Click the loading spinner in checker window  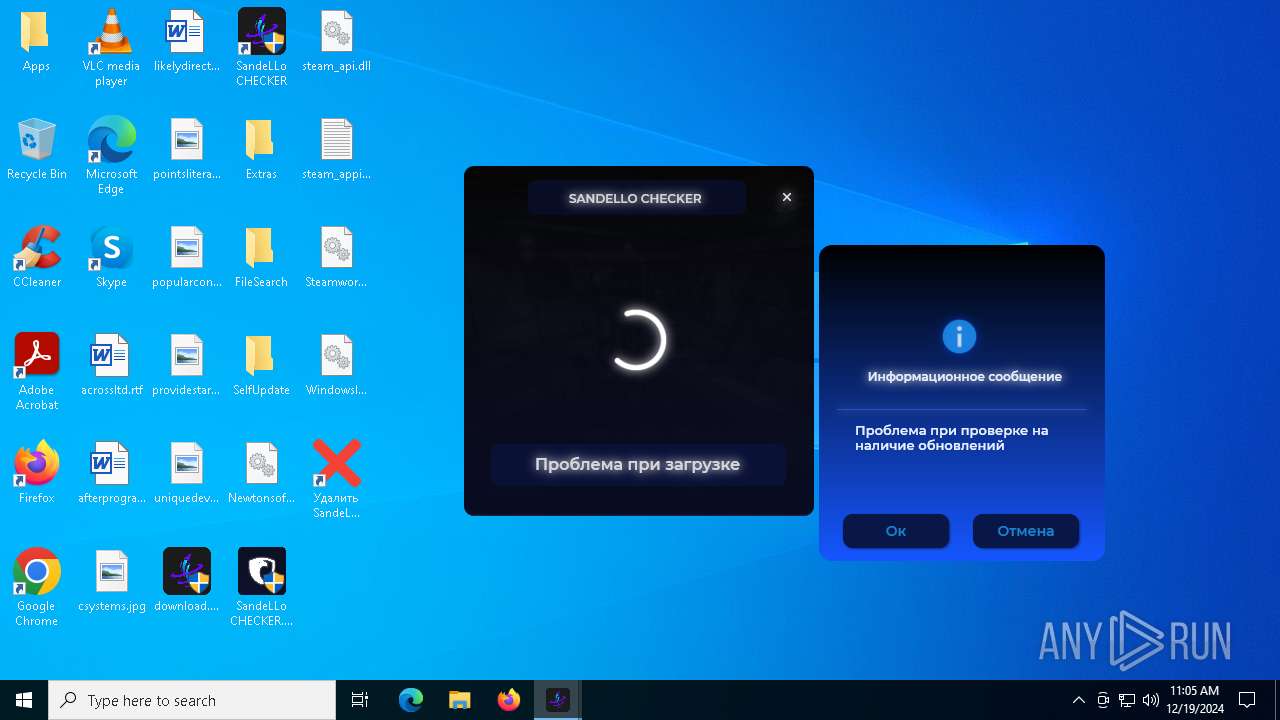[x=638, y=340]
